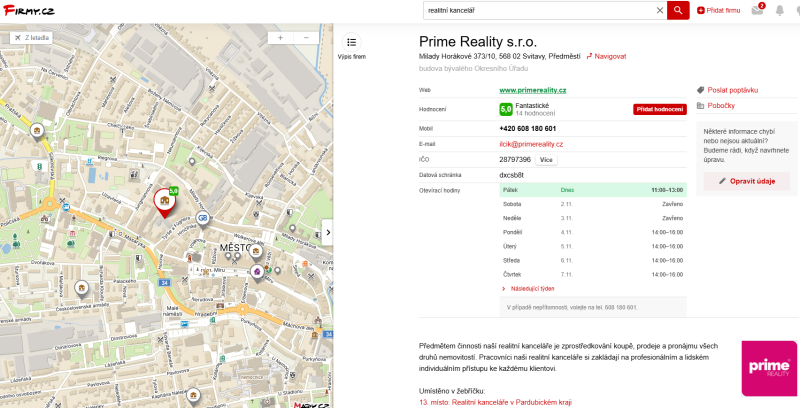The width and height of the screenshot is (800, 408).
Task: Zoom in the map with the plus button
Action: tap(280, 38)
